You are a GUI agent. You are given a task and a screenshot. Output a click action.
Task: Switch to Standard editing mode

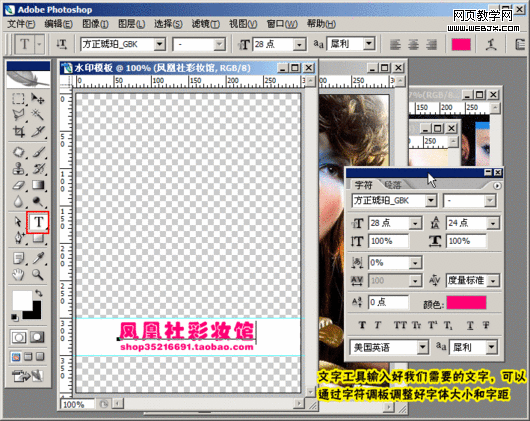19,337
